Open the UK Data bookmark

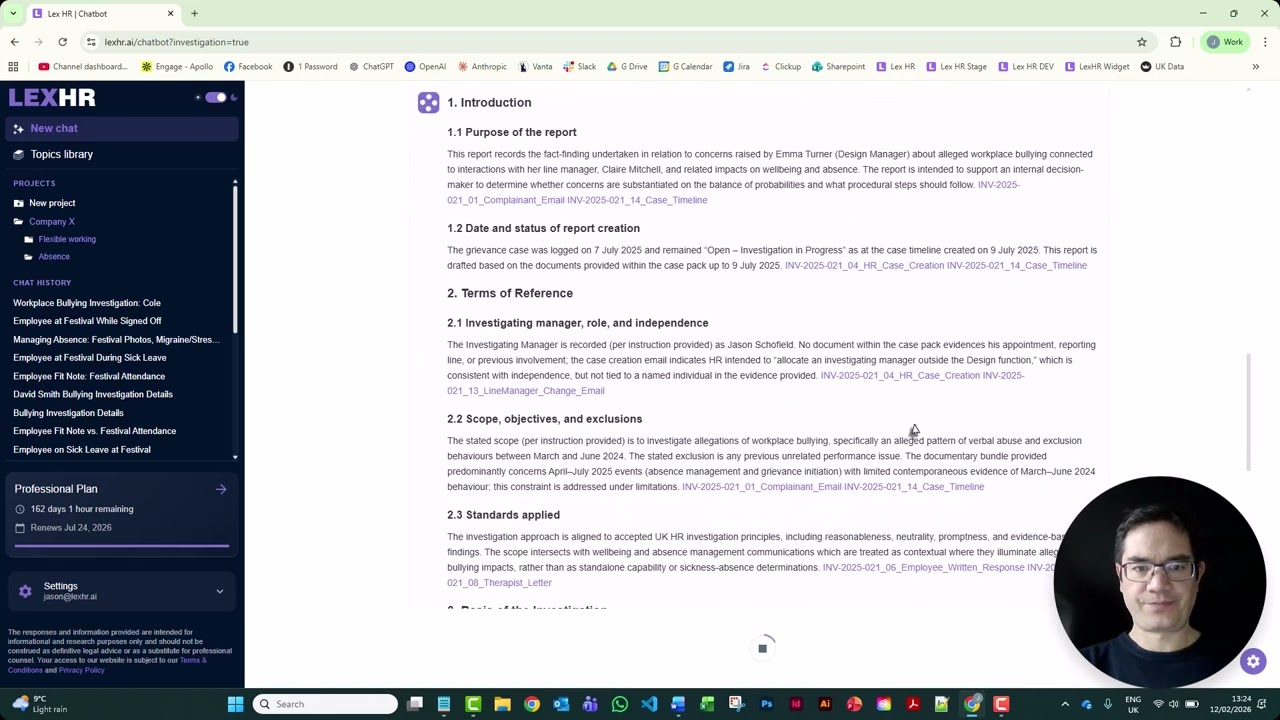(1162, 67)
